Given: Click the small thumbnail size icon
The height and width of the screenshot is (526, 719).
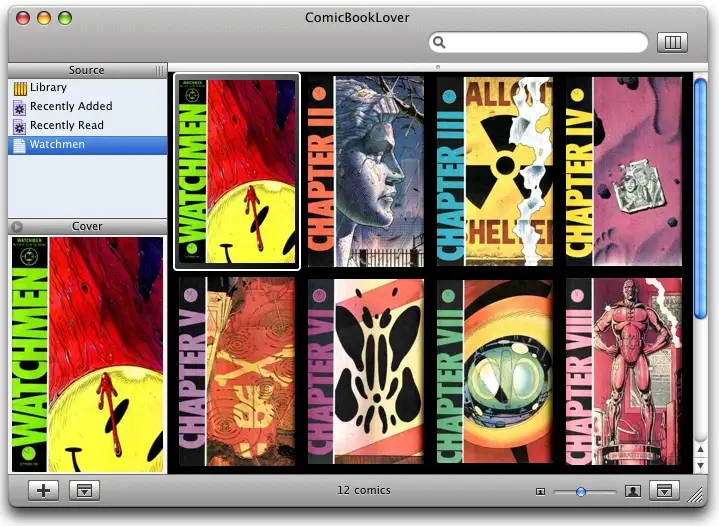Looking at the screenshot, I should point(541,492).
